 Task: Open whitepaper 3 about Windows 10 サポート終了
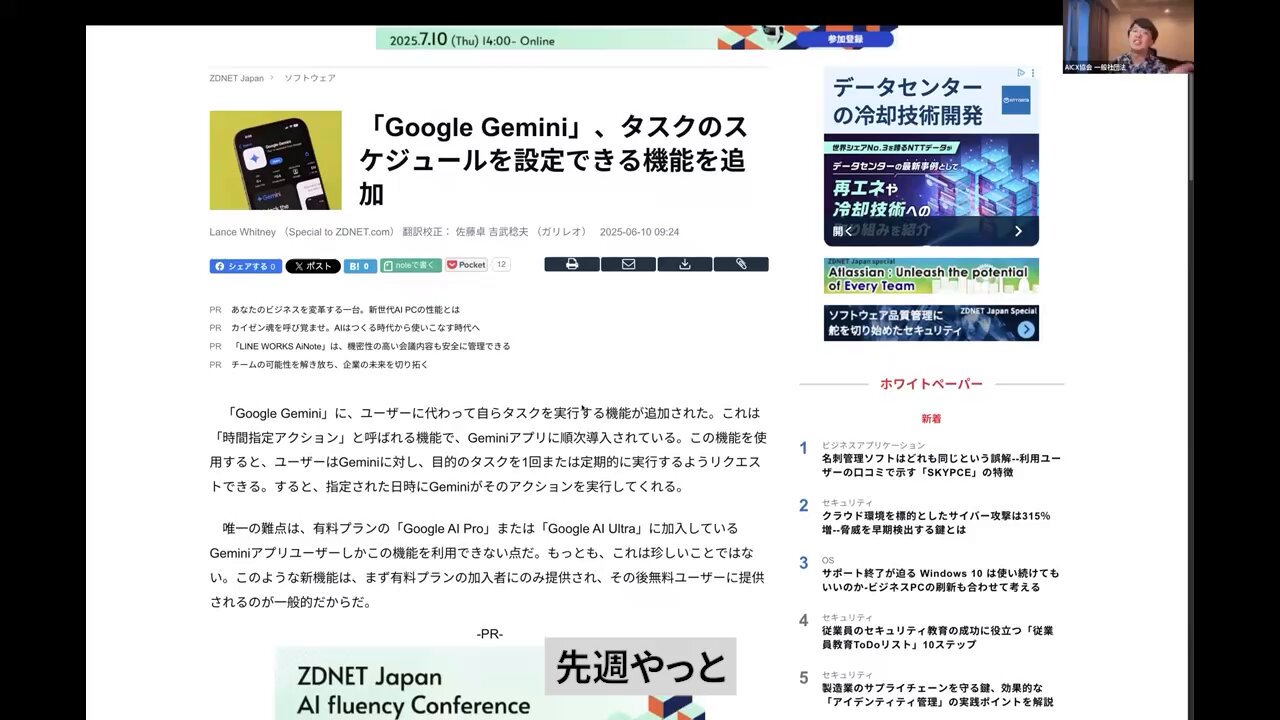940,580
